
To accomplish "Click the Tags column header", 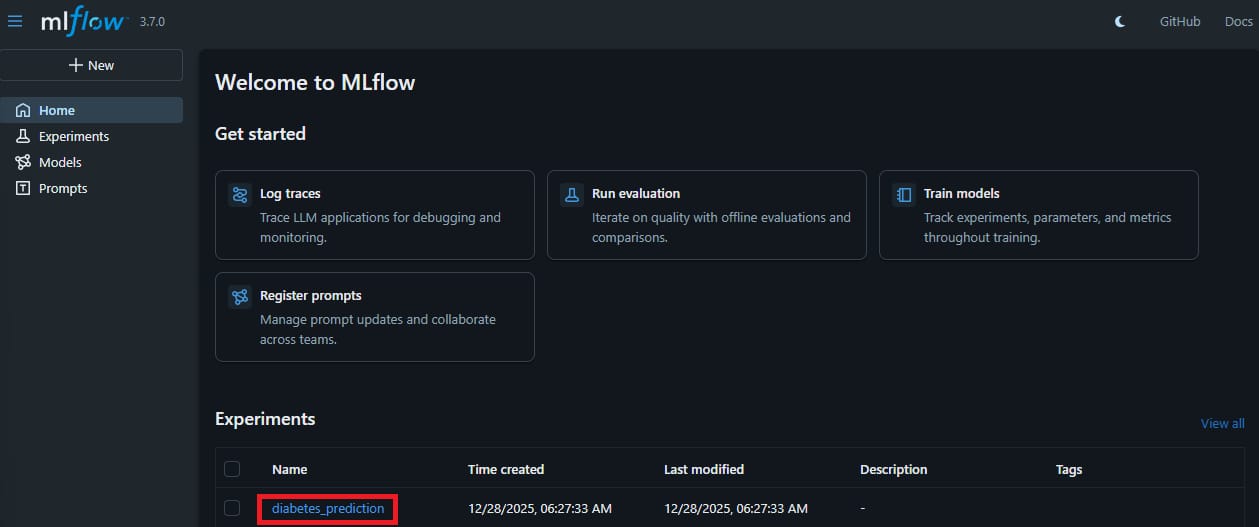I will 1069,469.
